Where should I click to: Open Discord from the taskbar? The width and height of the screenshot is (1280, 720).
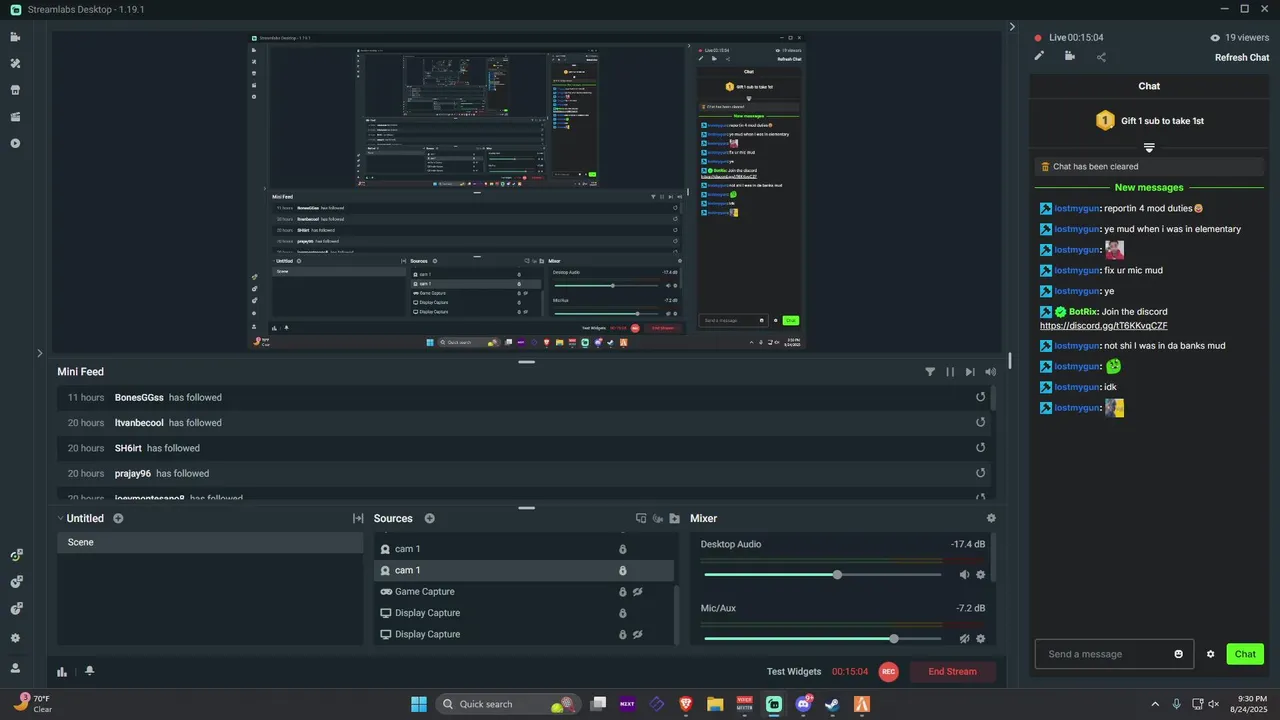coord(803,704)
